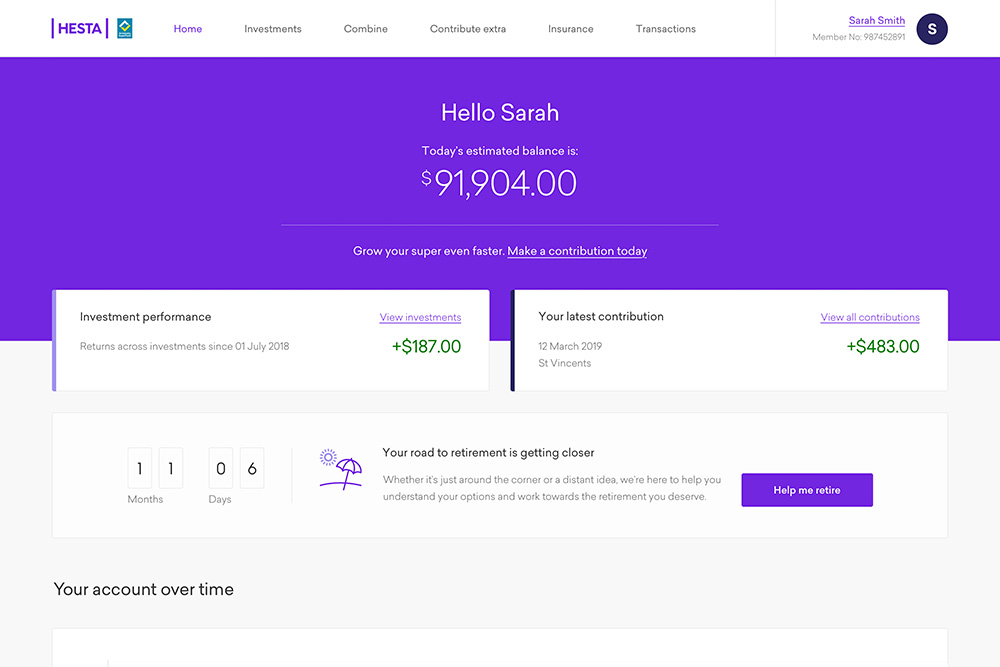Viewport: 1000px width, 667px height.
Task: Navigate to the Combine page
Action: 366,29
